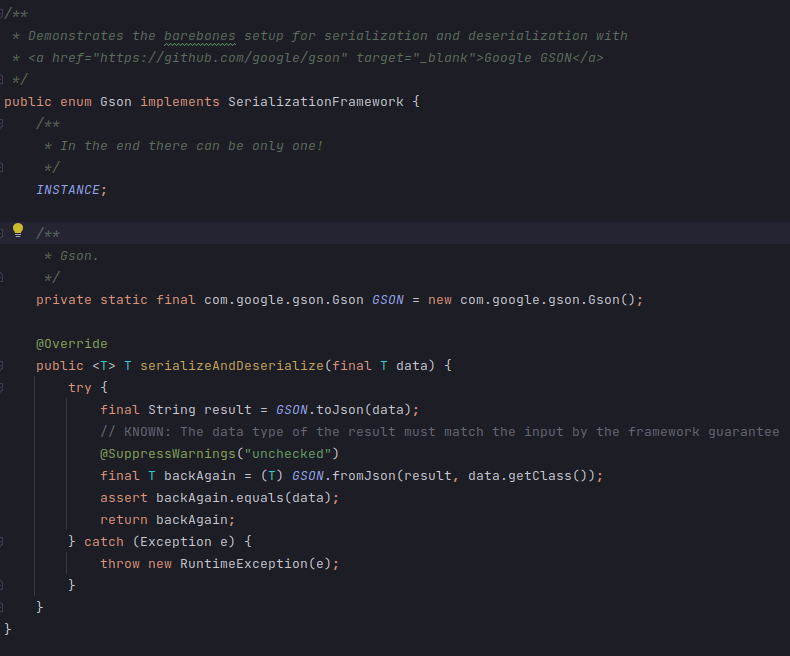Click the yellow lightbulb quick-fix icon
Viewport: 790px width, 656px height.
[x=17, y=231]
